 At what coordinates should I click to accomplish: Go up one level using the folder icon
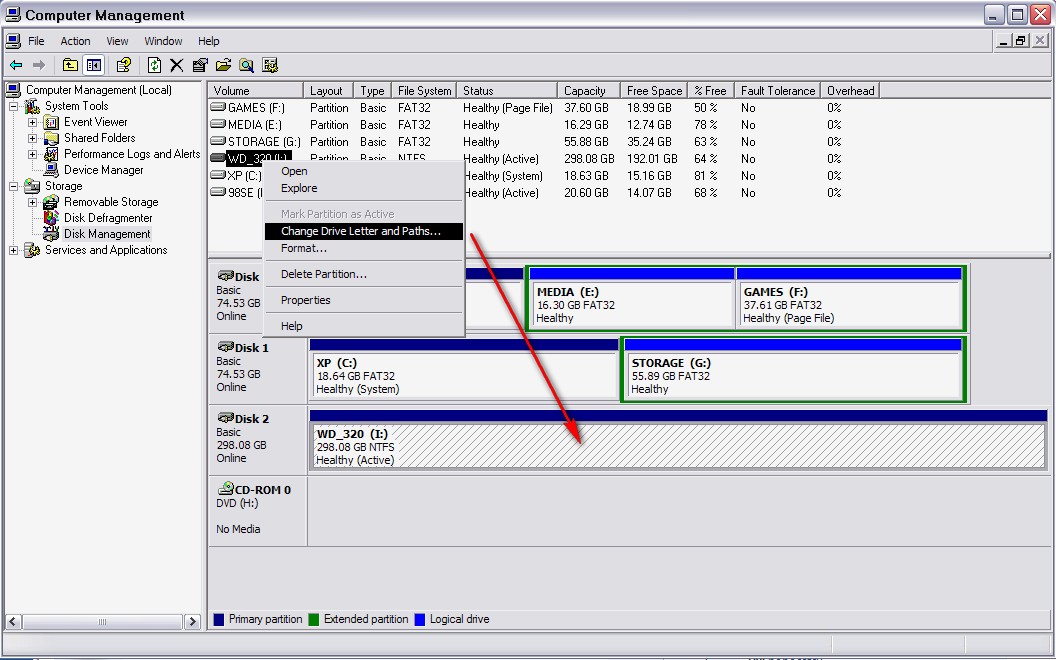[70, 65]
